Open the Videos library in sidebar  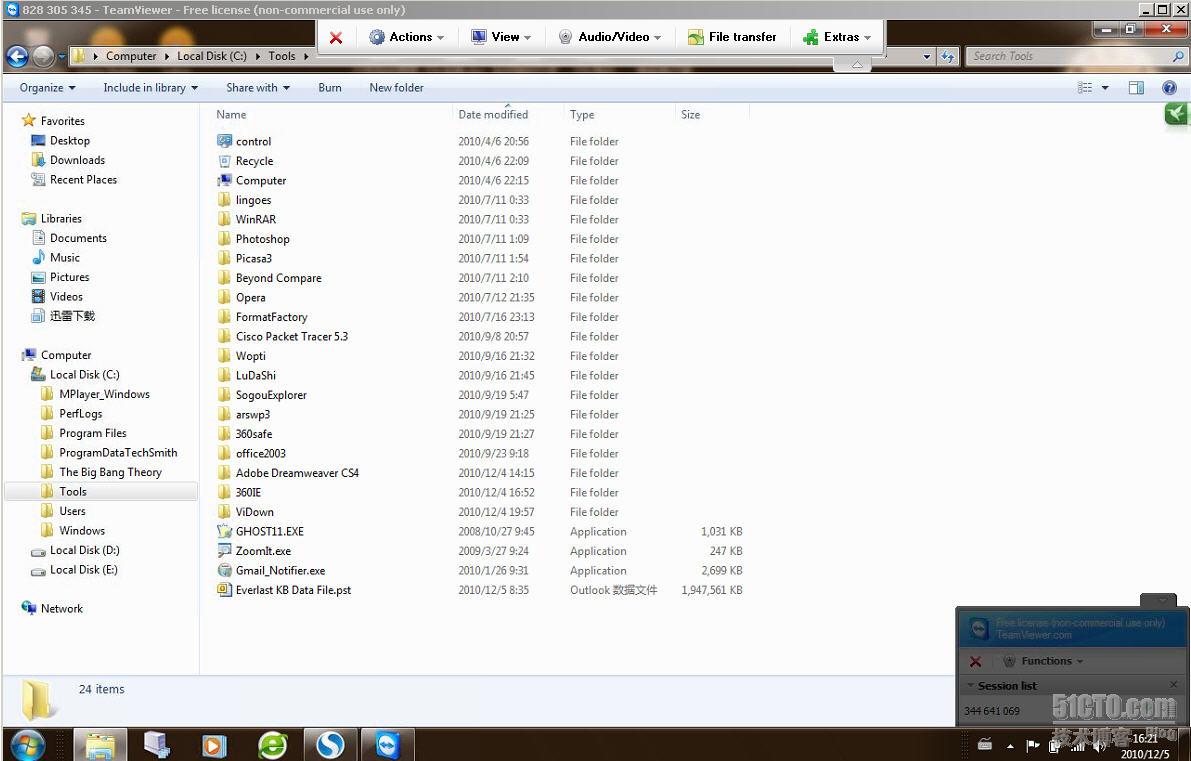57,297
